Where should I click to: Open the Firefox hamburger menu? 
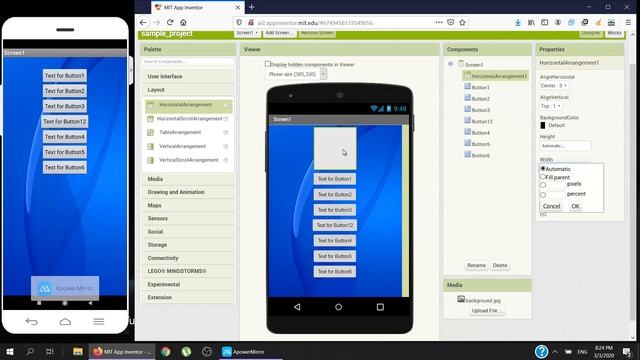pyautogui.click(x=628, y=22)
